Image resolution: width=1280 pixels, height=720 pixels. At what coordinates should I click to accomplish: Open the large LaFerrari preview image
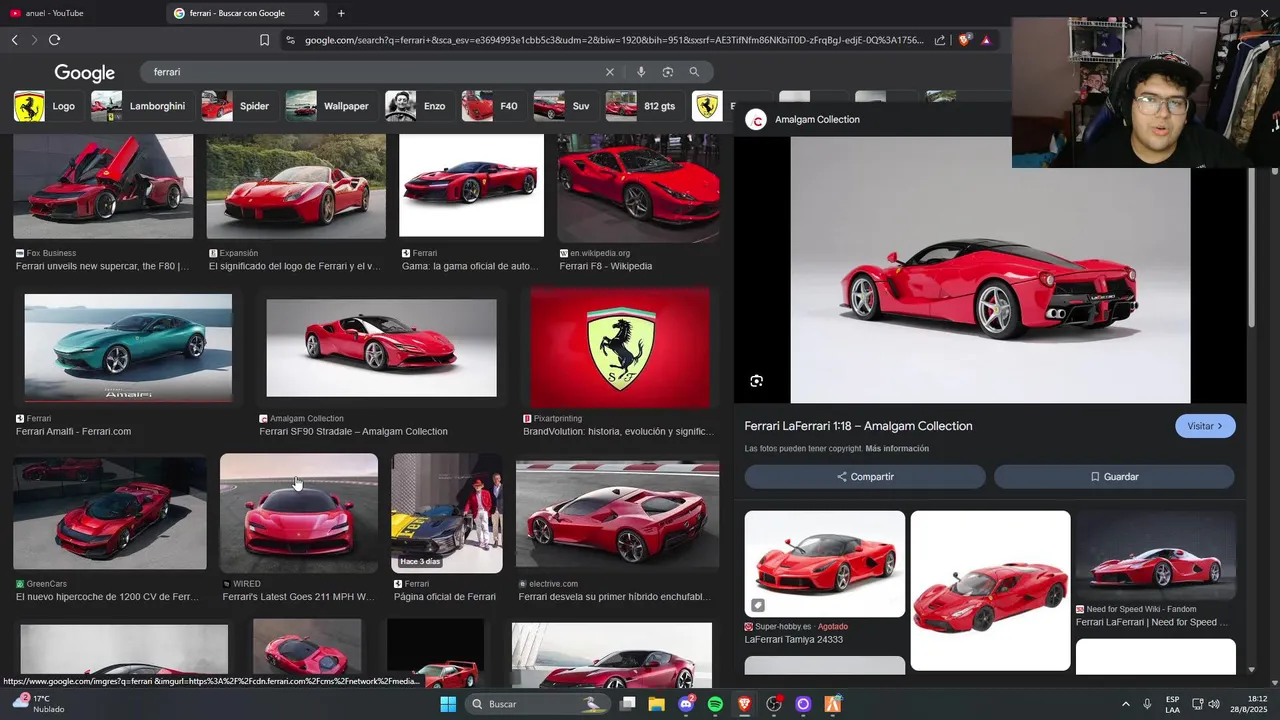point(990,270)
